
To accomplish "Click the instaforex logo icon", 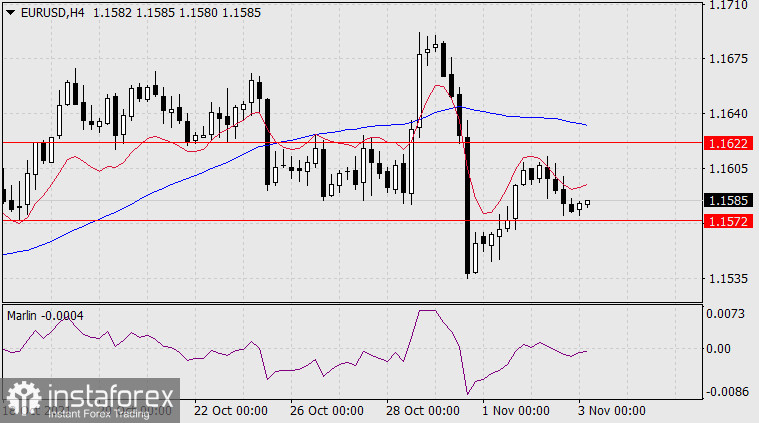I will (x=20, y=396).
